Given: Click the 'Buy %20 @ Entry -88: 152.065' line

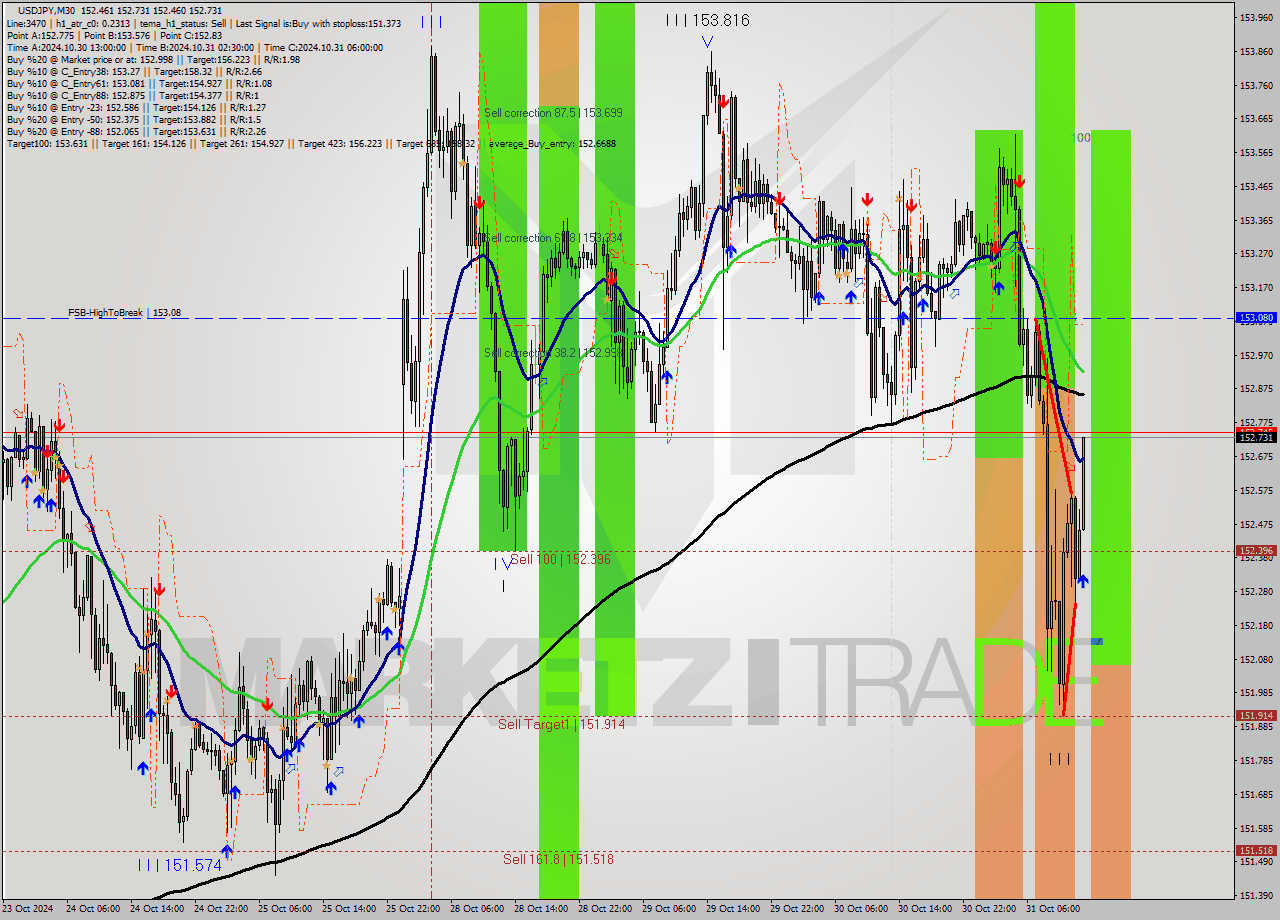Looking at the screenshot, I should [x=136, y=131].
